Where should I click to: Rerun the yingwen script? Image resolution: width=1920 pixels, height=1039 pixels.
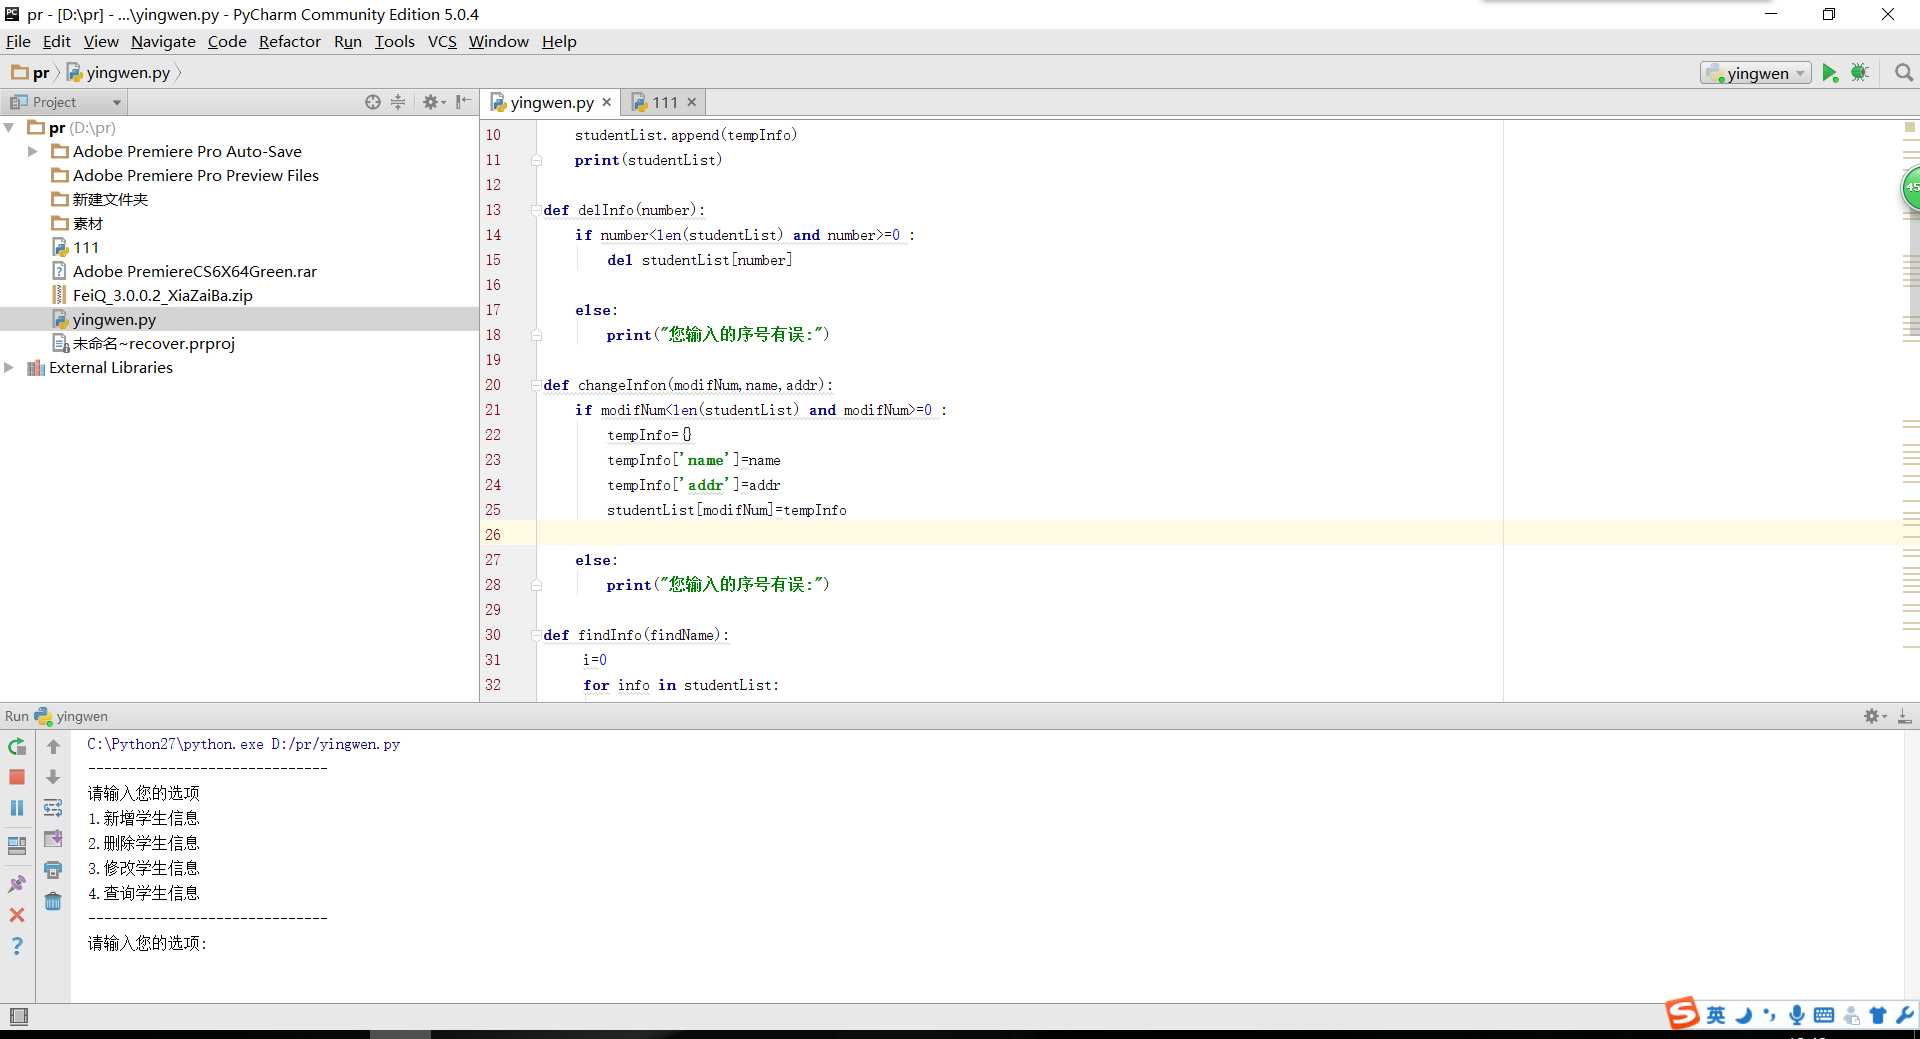[x=17, y=746]
